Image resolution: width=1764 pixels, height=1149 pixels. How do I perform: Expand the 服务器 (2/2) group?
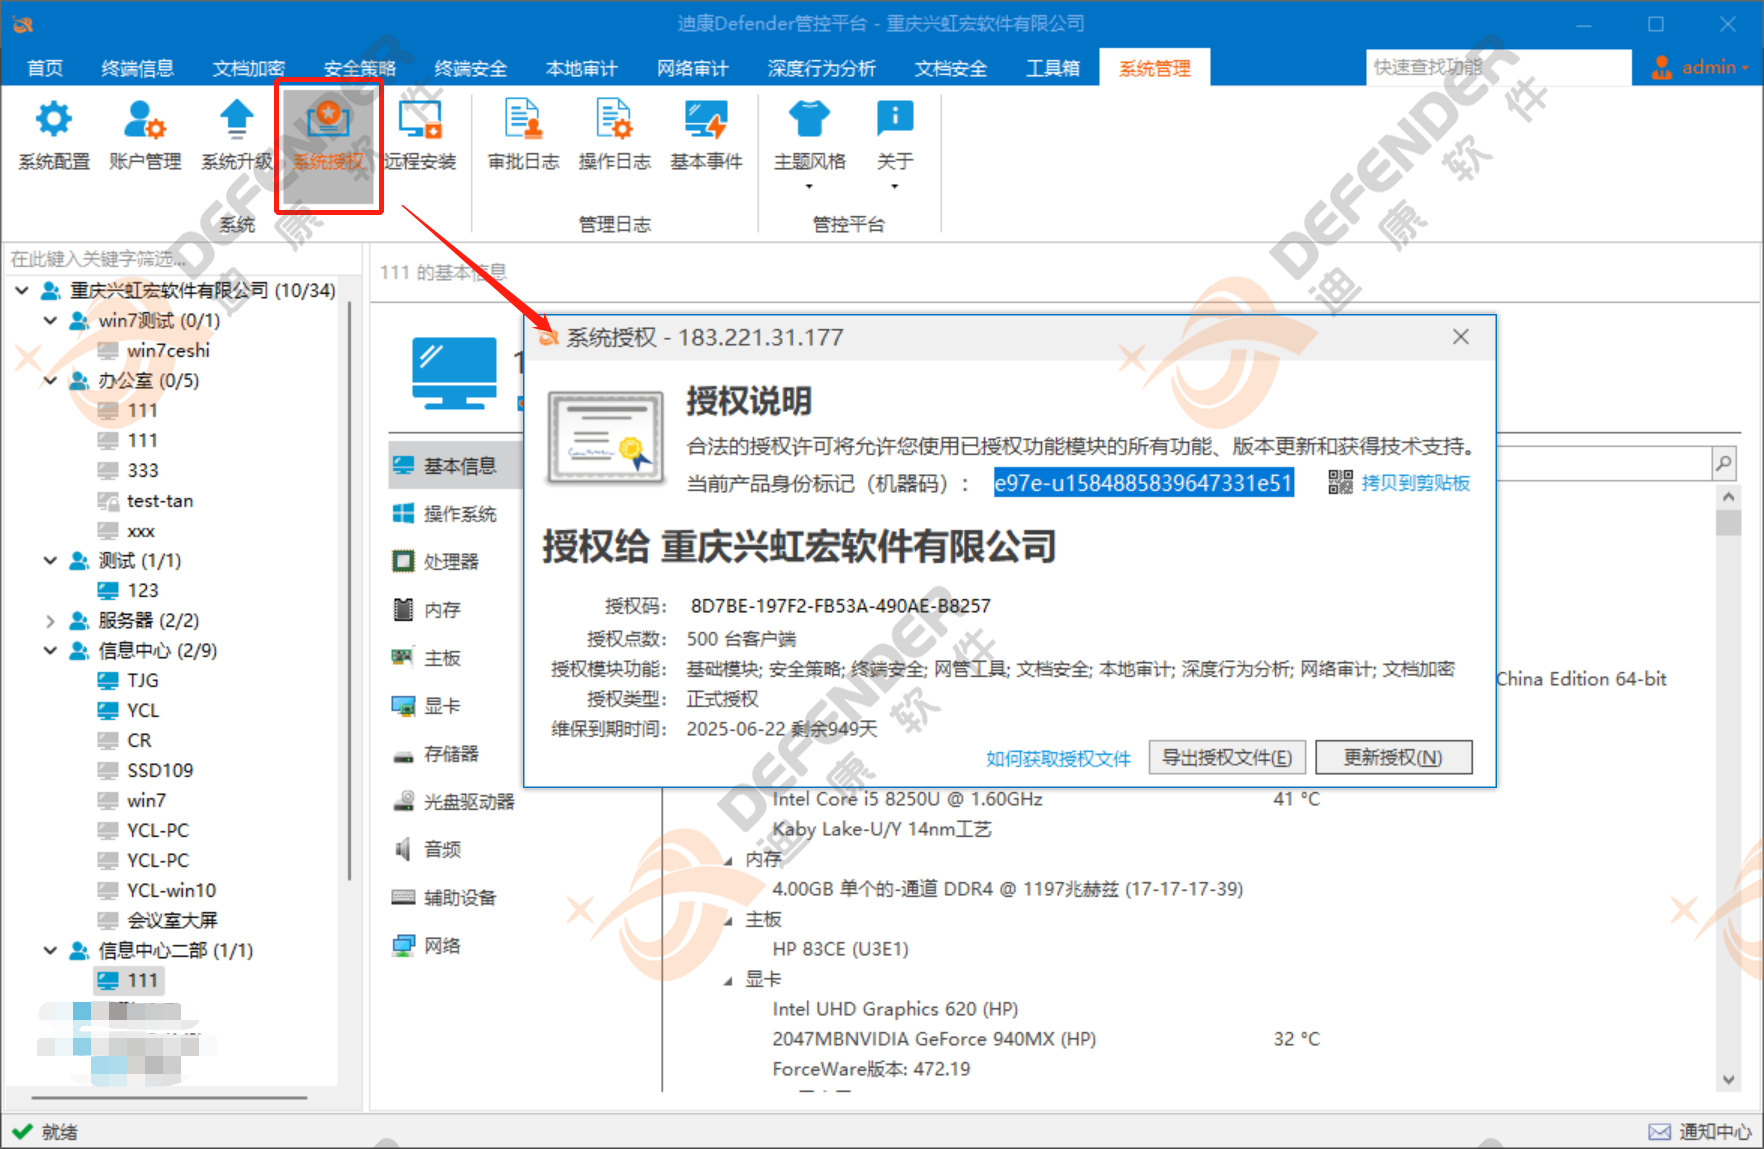(x=50, y=620)
